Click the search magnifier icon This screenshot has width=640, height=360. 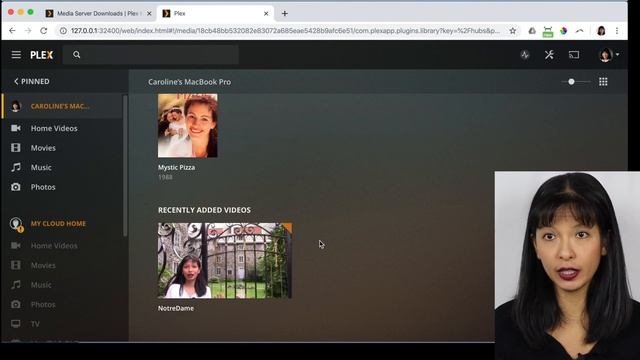tap(77, 54)
